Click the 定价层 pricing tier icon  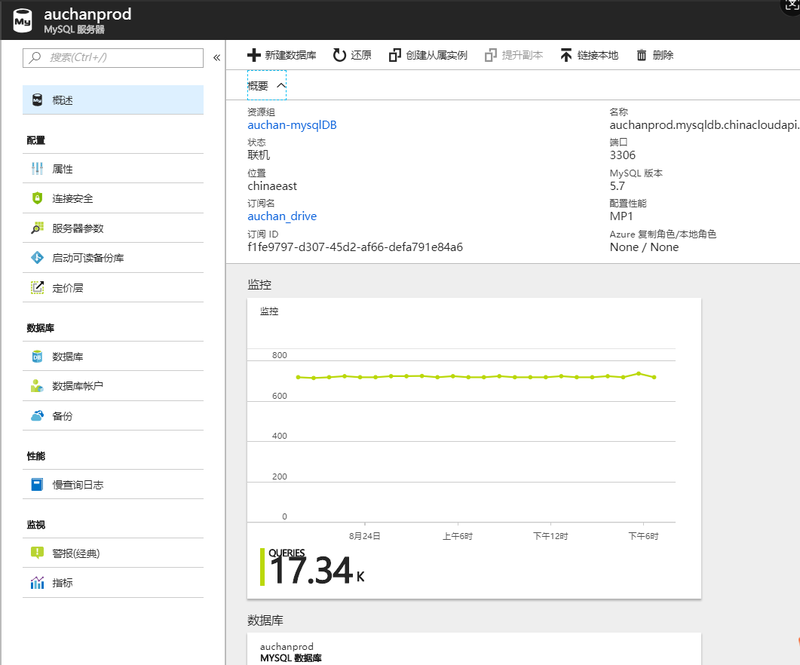(x=37, y=287)
